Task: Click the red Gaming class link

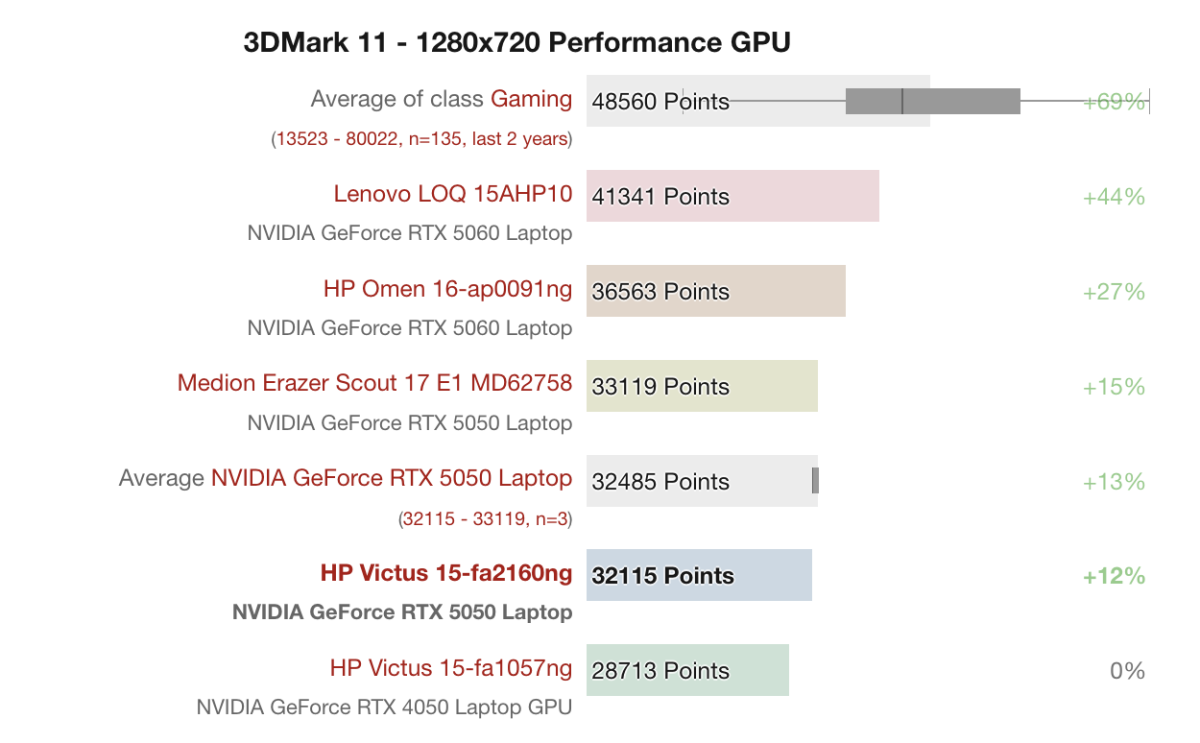Action: pos(531,99)
